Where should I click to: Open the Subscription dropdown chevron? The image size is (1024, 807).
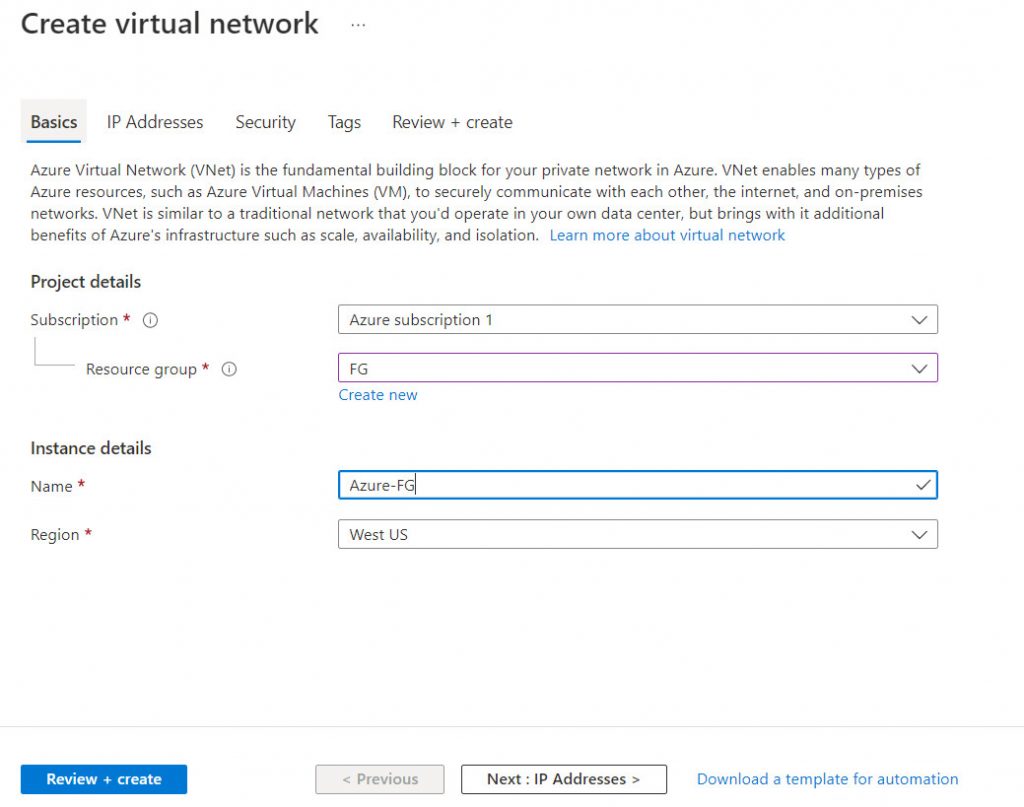click(920, 319)
